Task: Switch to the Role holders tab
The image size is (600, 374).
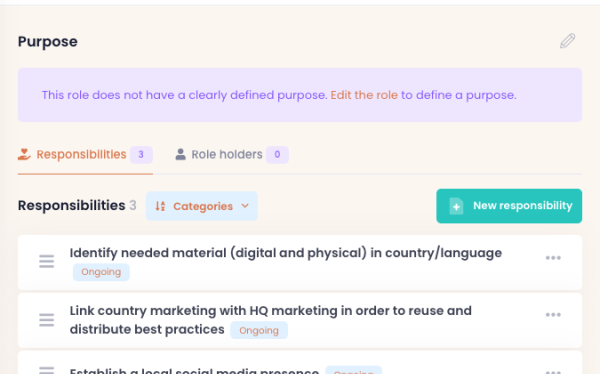Action: click(232, 155)
